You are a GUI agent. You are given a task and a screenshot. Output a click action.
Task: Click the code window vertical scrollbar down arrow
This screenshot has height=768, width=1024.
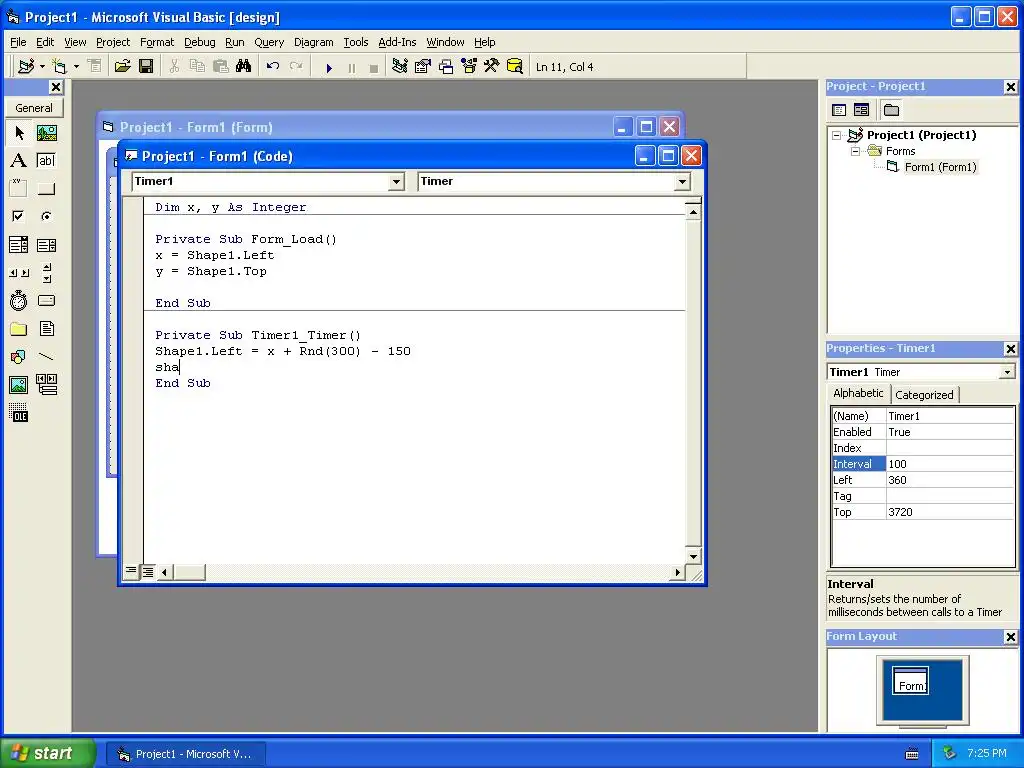point(693,556)
